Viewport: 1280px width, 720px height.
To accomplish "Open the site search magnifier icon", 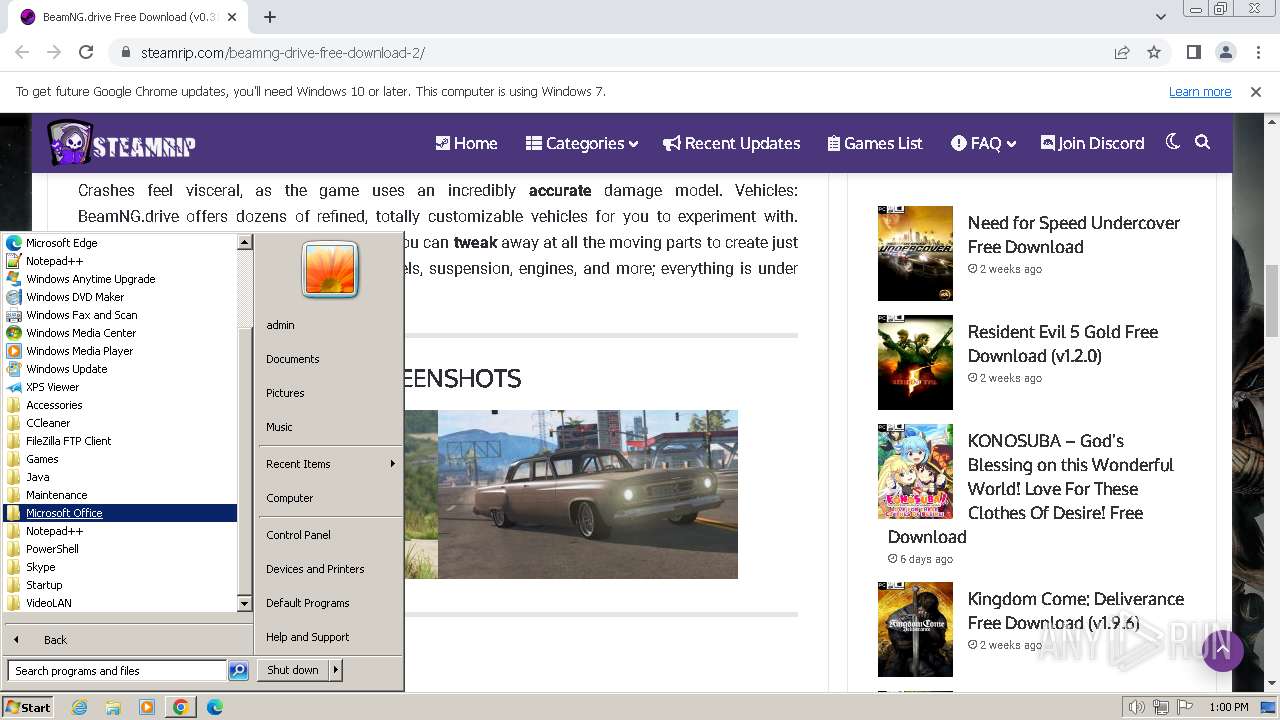I will [1203, 142].
